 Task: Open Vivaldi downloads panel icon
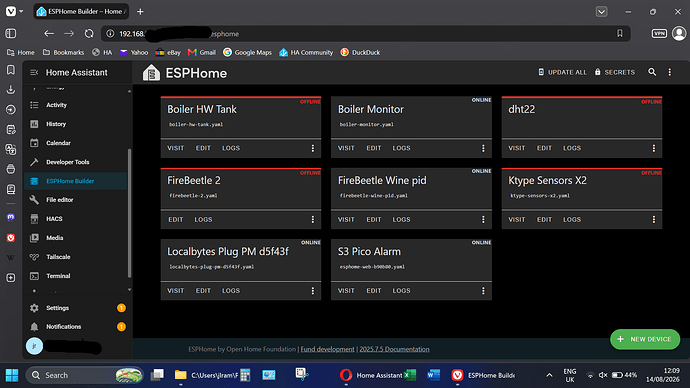11,90
